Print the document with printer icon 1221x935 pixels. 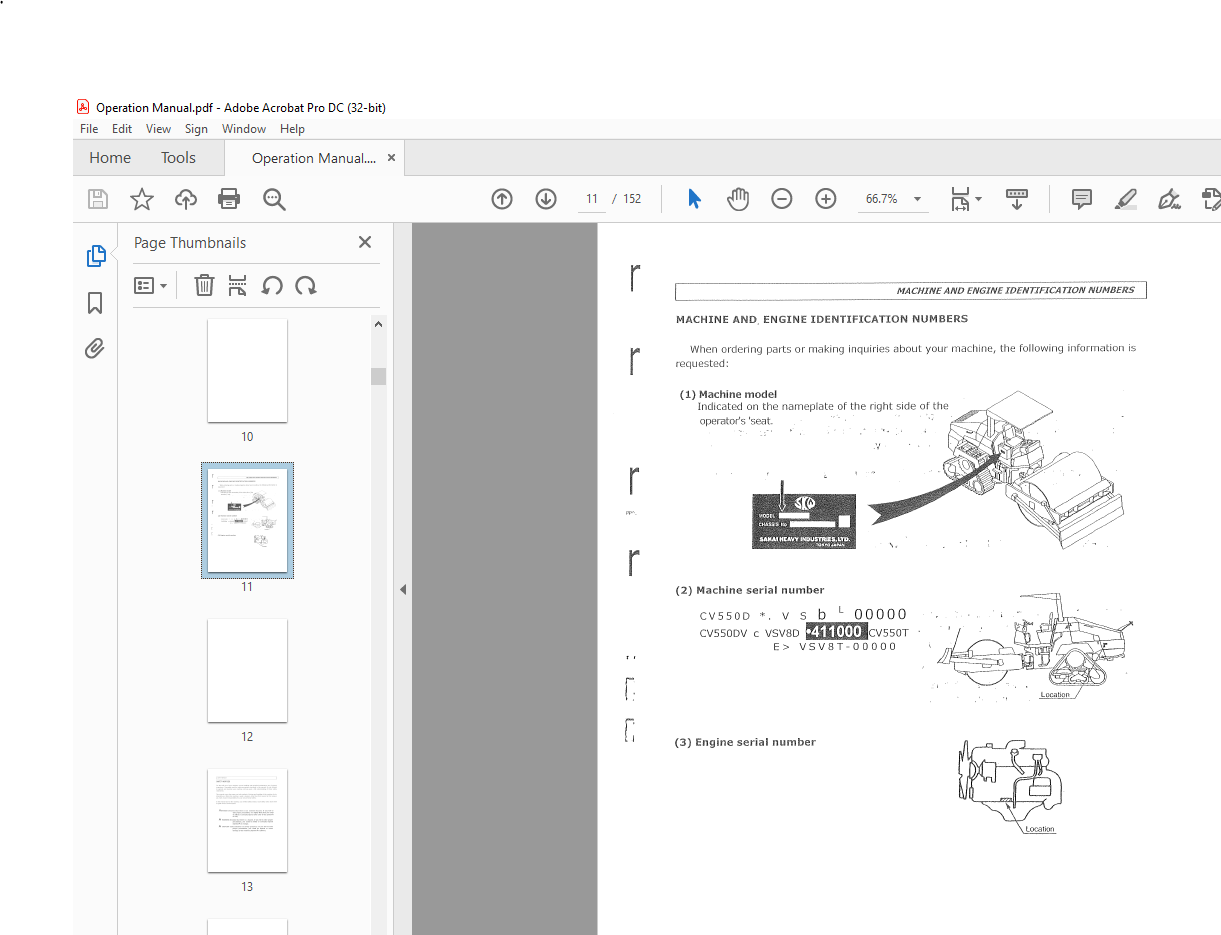[x=229, y=199]
